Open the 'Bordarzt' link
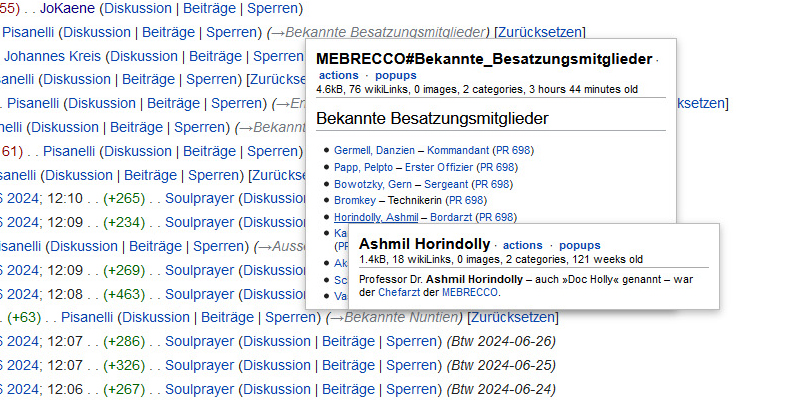The width and height of the screenshot is (800, 400). 453,217
